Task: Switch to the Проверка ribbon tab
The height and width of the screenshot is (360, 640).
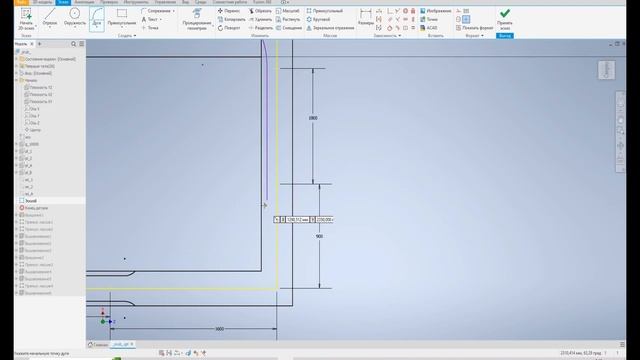Action: pyautogui.click(x=109, y=2)
